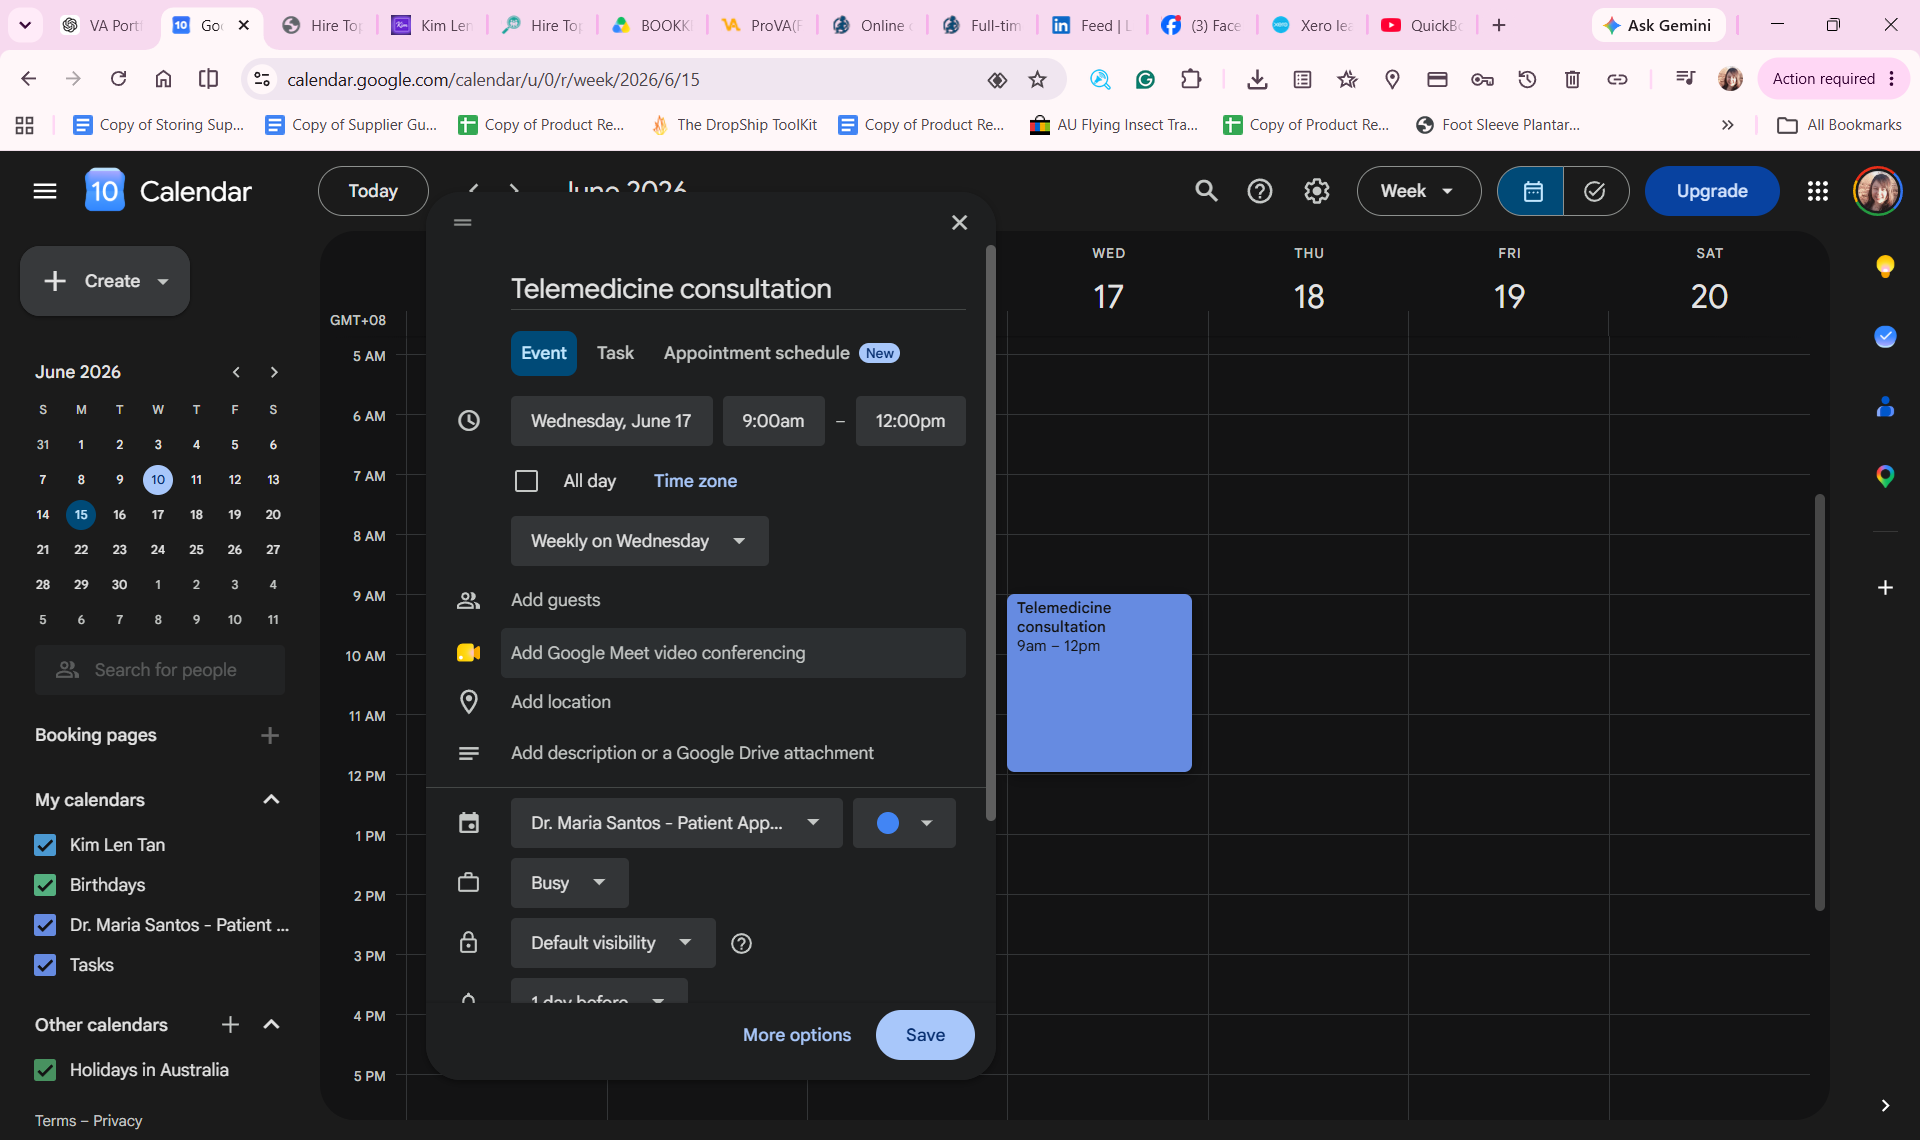This screenshot has width=1920, height=1140.
Task: Uncheck Holidays in Australia calendar
Action: [x=45, y=1070]
